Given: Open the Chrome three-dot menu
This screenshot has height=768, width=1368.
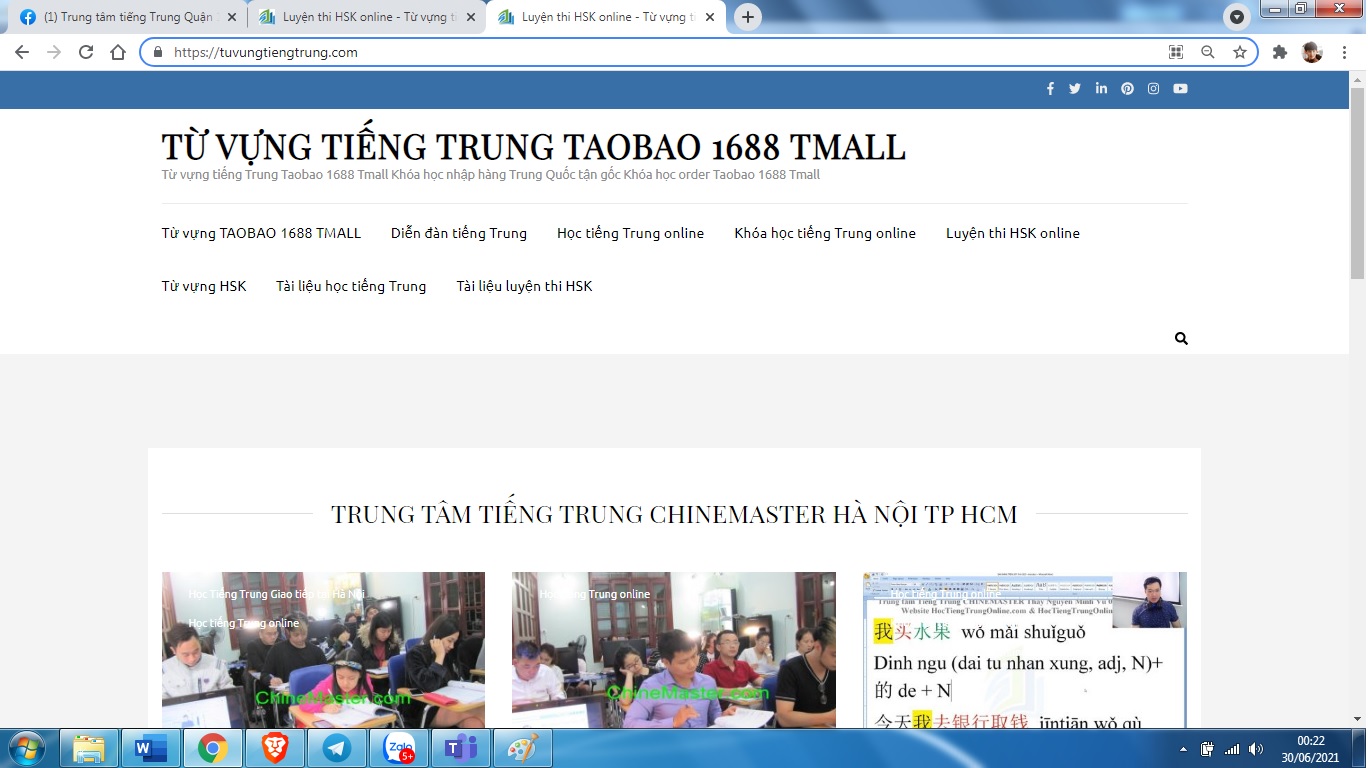Looking at the screenshot, I should click(x=1345, y=52).
